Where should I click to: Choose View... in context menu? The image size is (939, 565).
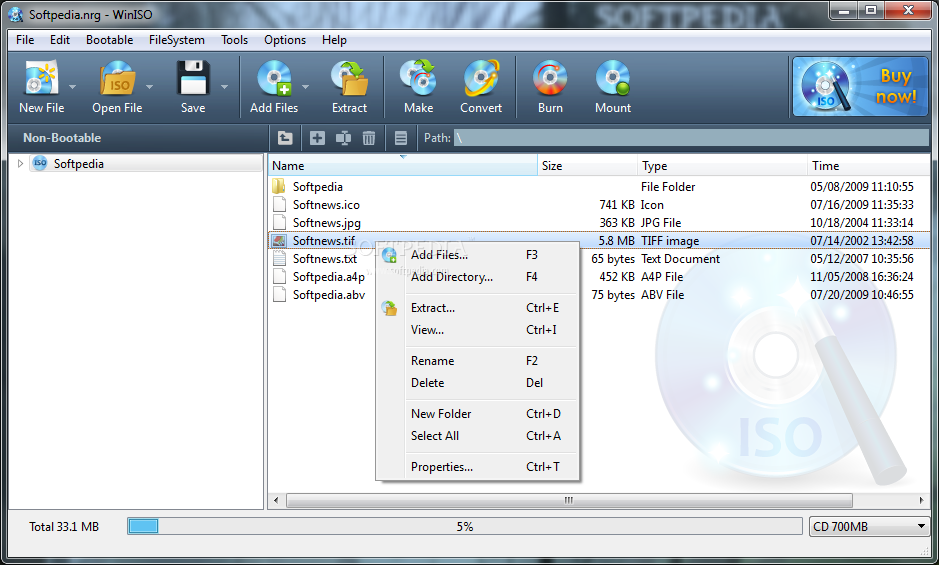477,330
